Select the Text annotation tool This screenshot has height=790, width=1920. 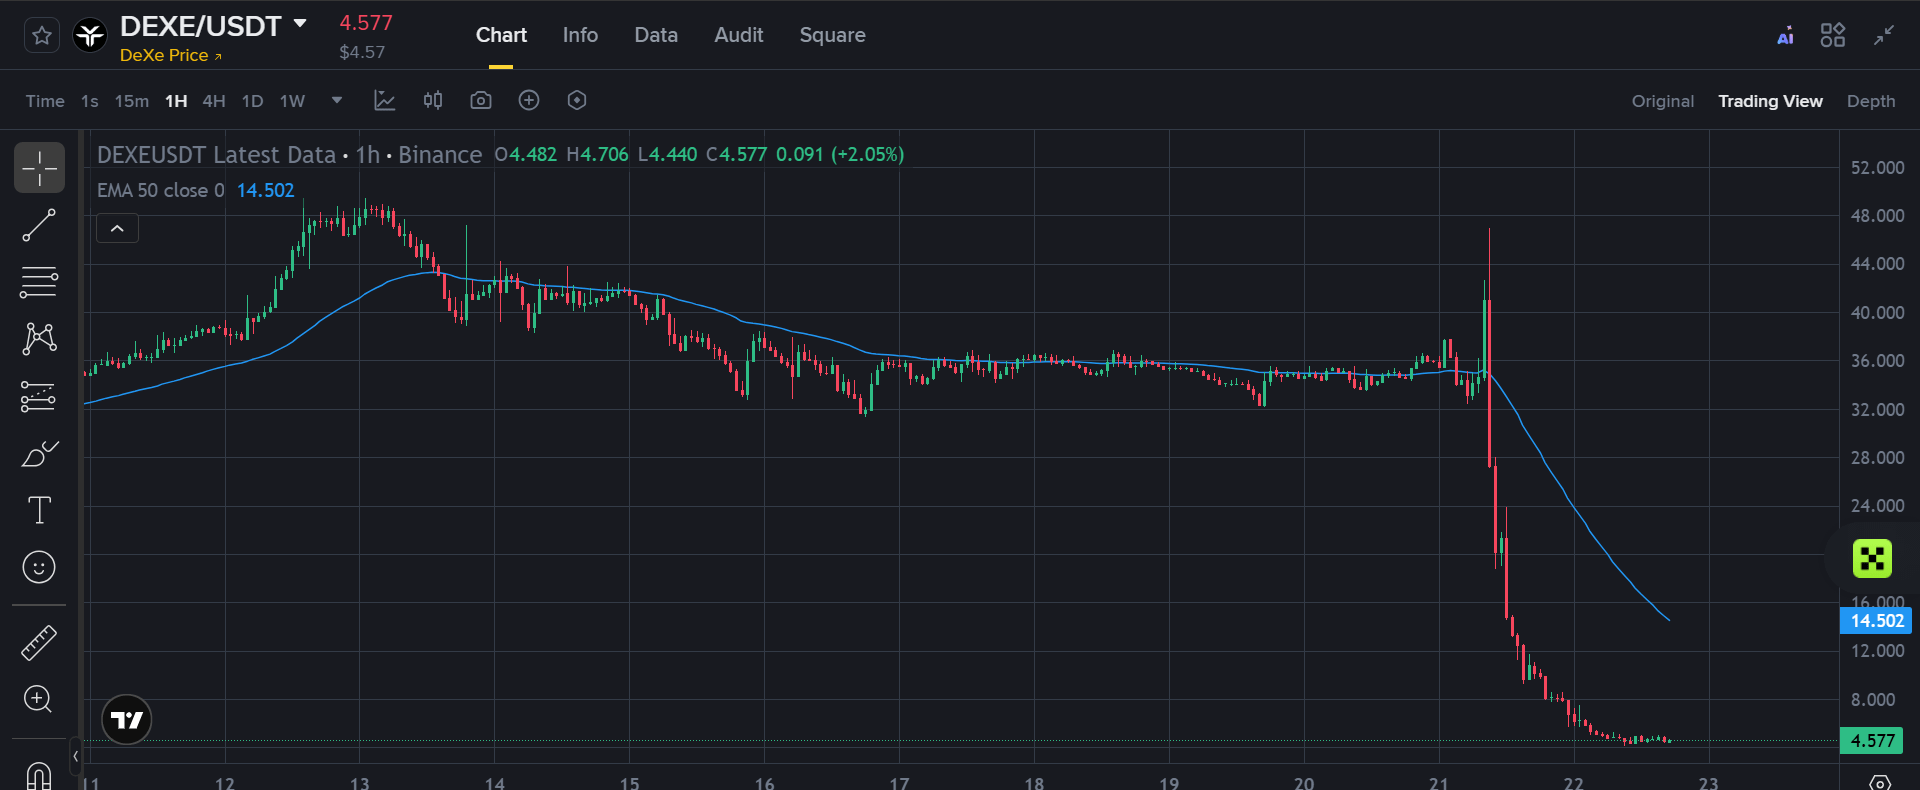click(39, 510)
